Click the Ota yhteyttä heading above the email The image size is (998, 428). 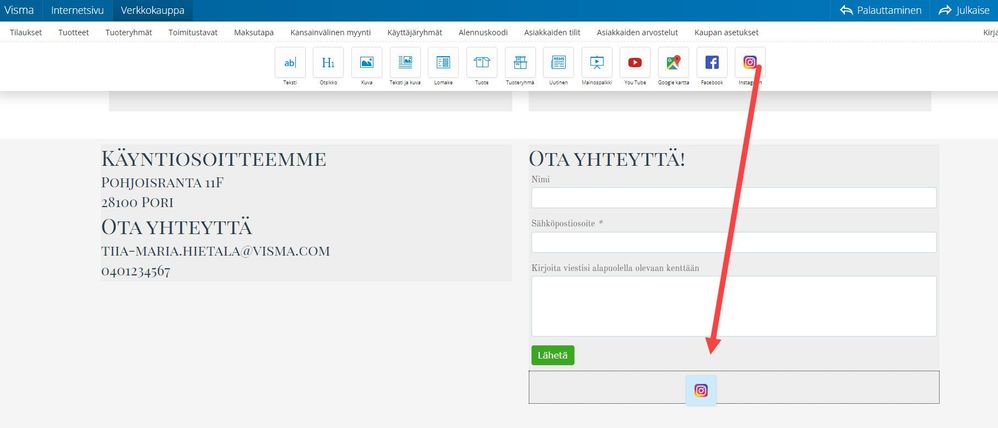176,227
